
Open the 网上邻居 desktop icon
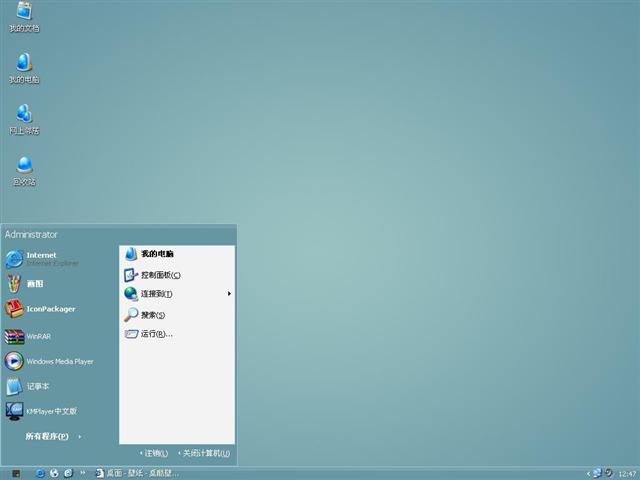[x=24, y=119]
